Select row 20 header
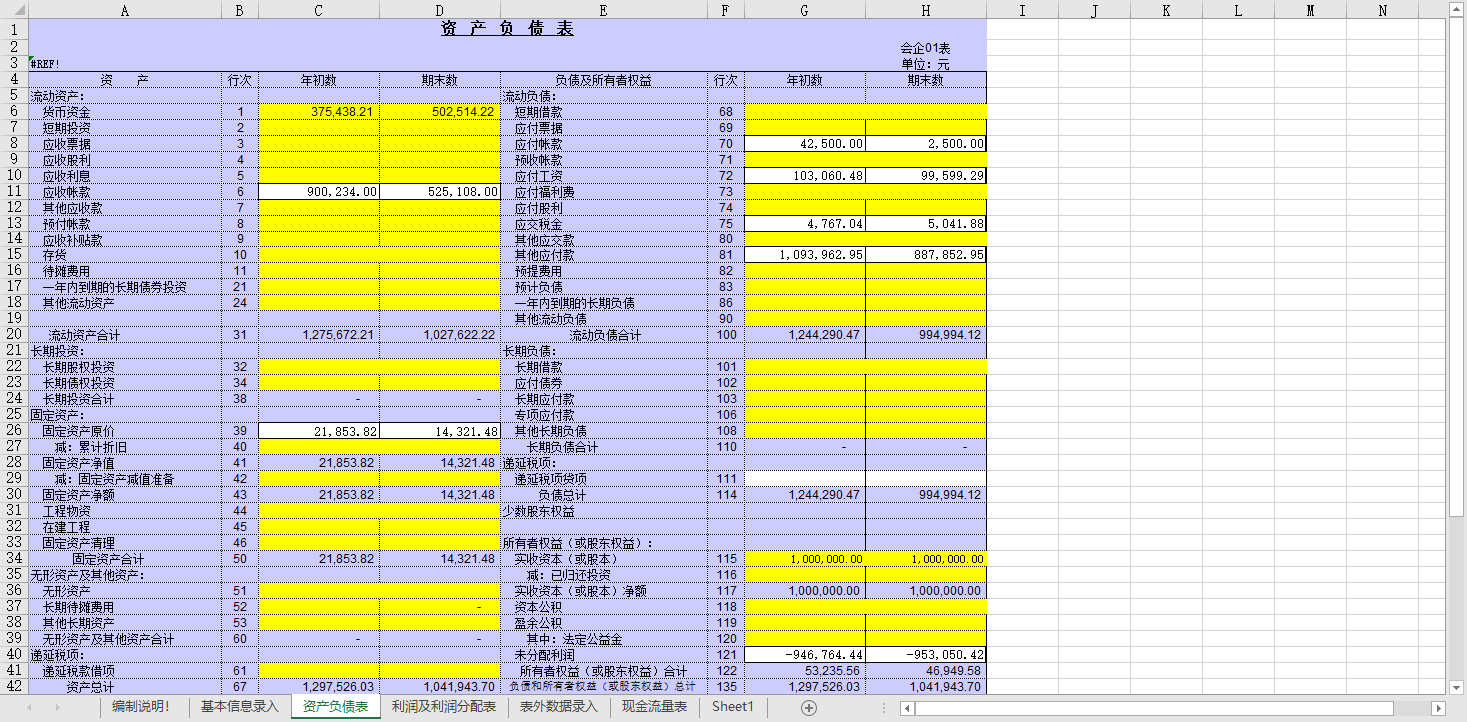Screen dimensions: 1467x722 pos(14,334)
